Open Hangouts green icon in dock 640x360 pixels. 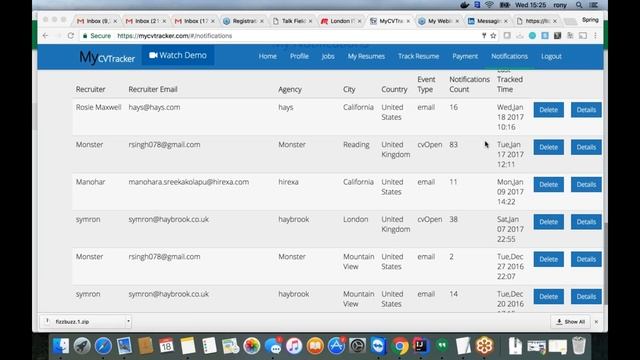click(442, 346)
